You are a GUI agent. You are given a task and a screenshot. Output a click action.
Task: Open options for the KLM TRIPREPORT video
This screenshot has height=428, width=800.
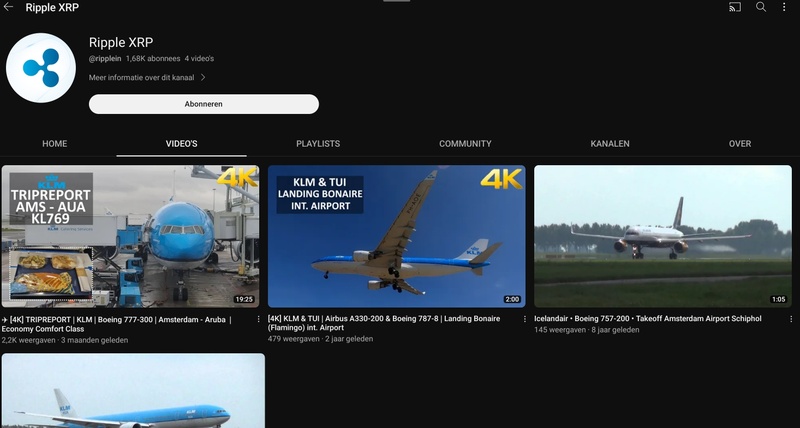(258, 319)
